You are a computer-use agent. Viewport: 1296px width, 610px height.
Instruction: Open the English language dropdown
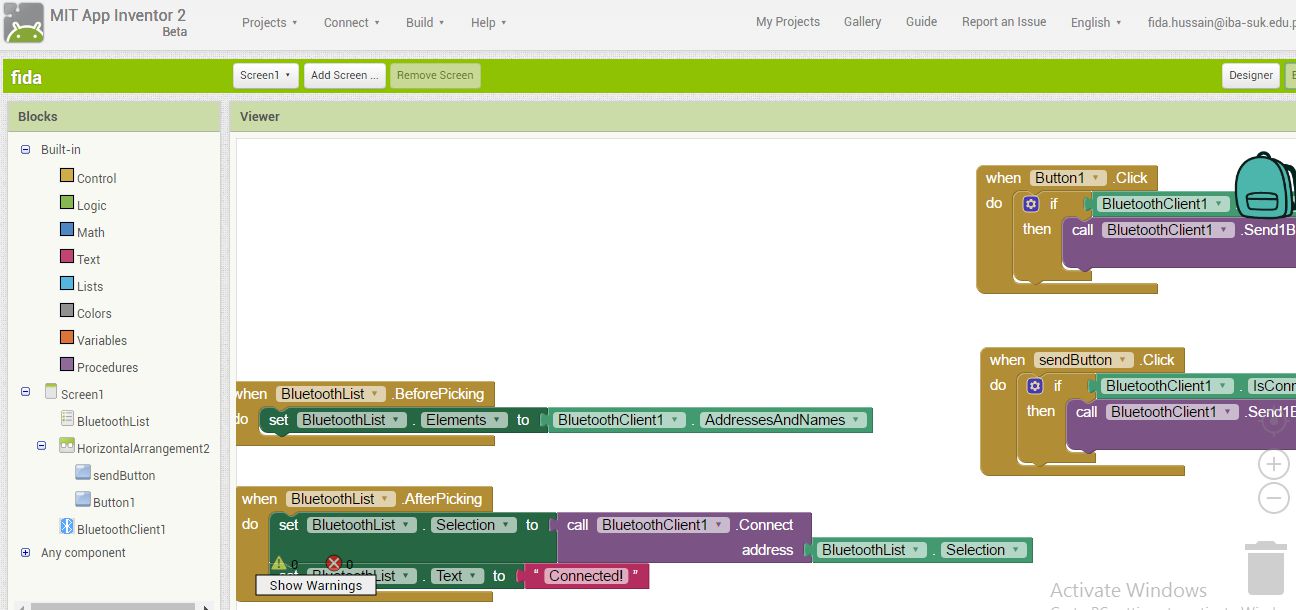click(x=1096, y=22)
